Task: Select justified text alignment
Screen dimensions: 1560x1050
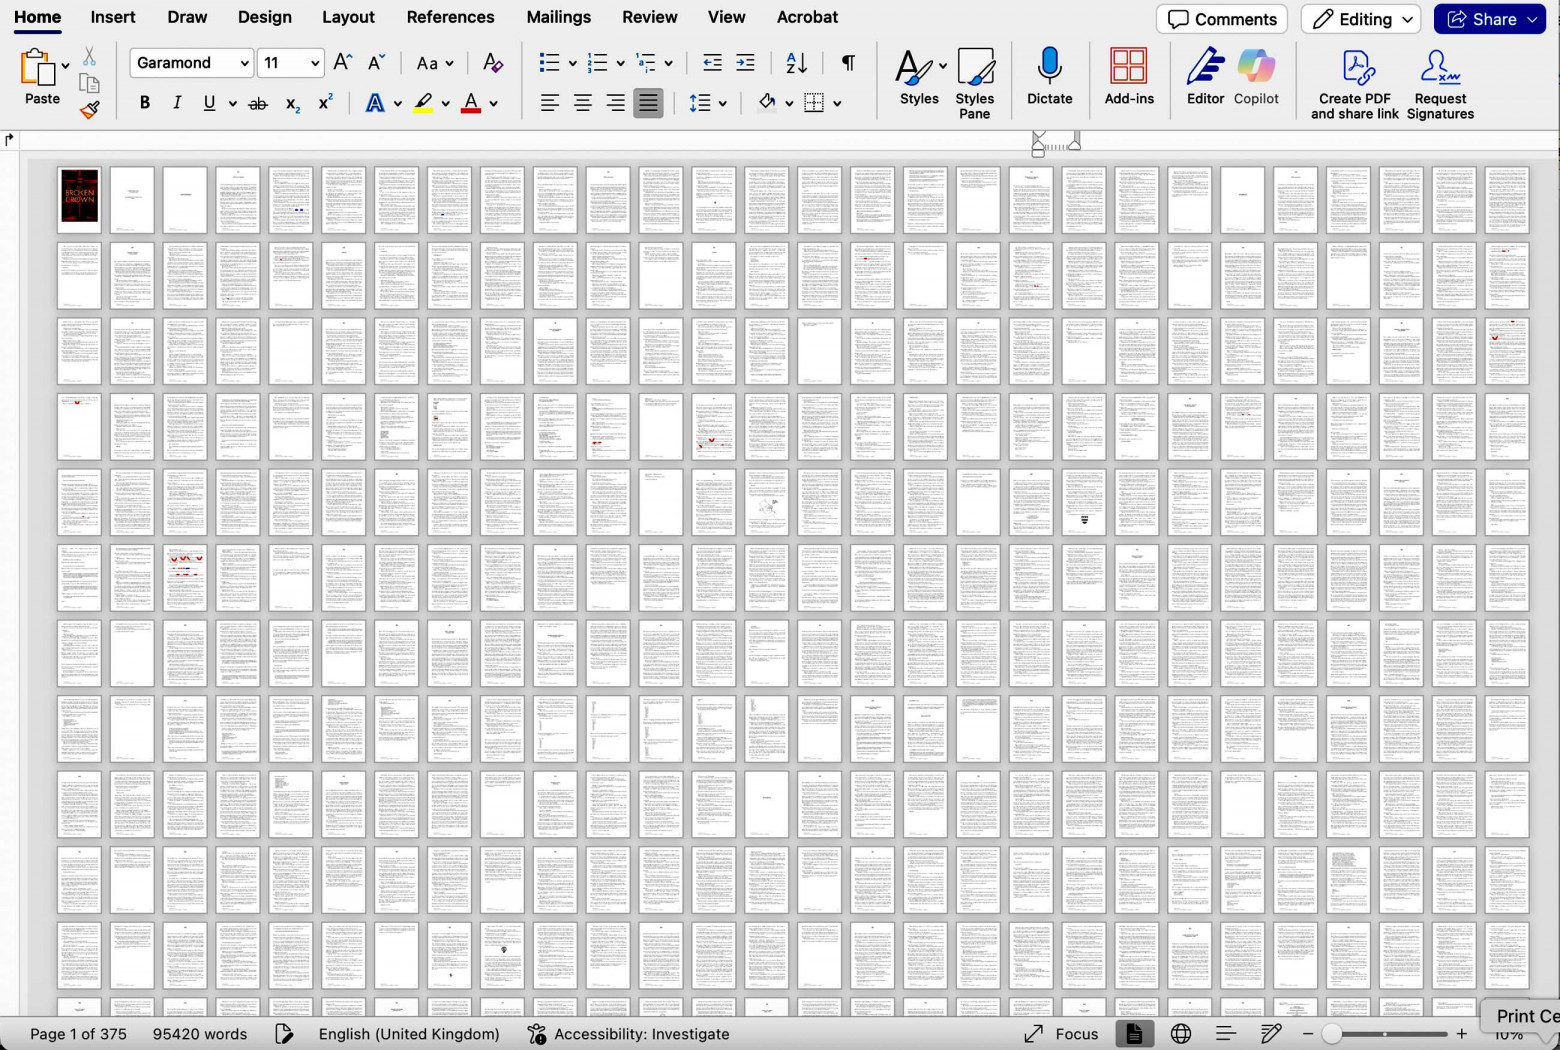Action: click(x=648, y=103)
